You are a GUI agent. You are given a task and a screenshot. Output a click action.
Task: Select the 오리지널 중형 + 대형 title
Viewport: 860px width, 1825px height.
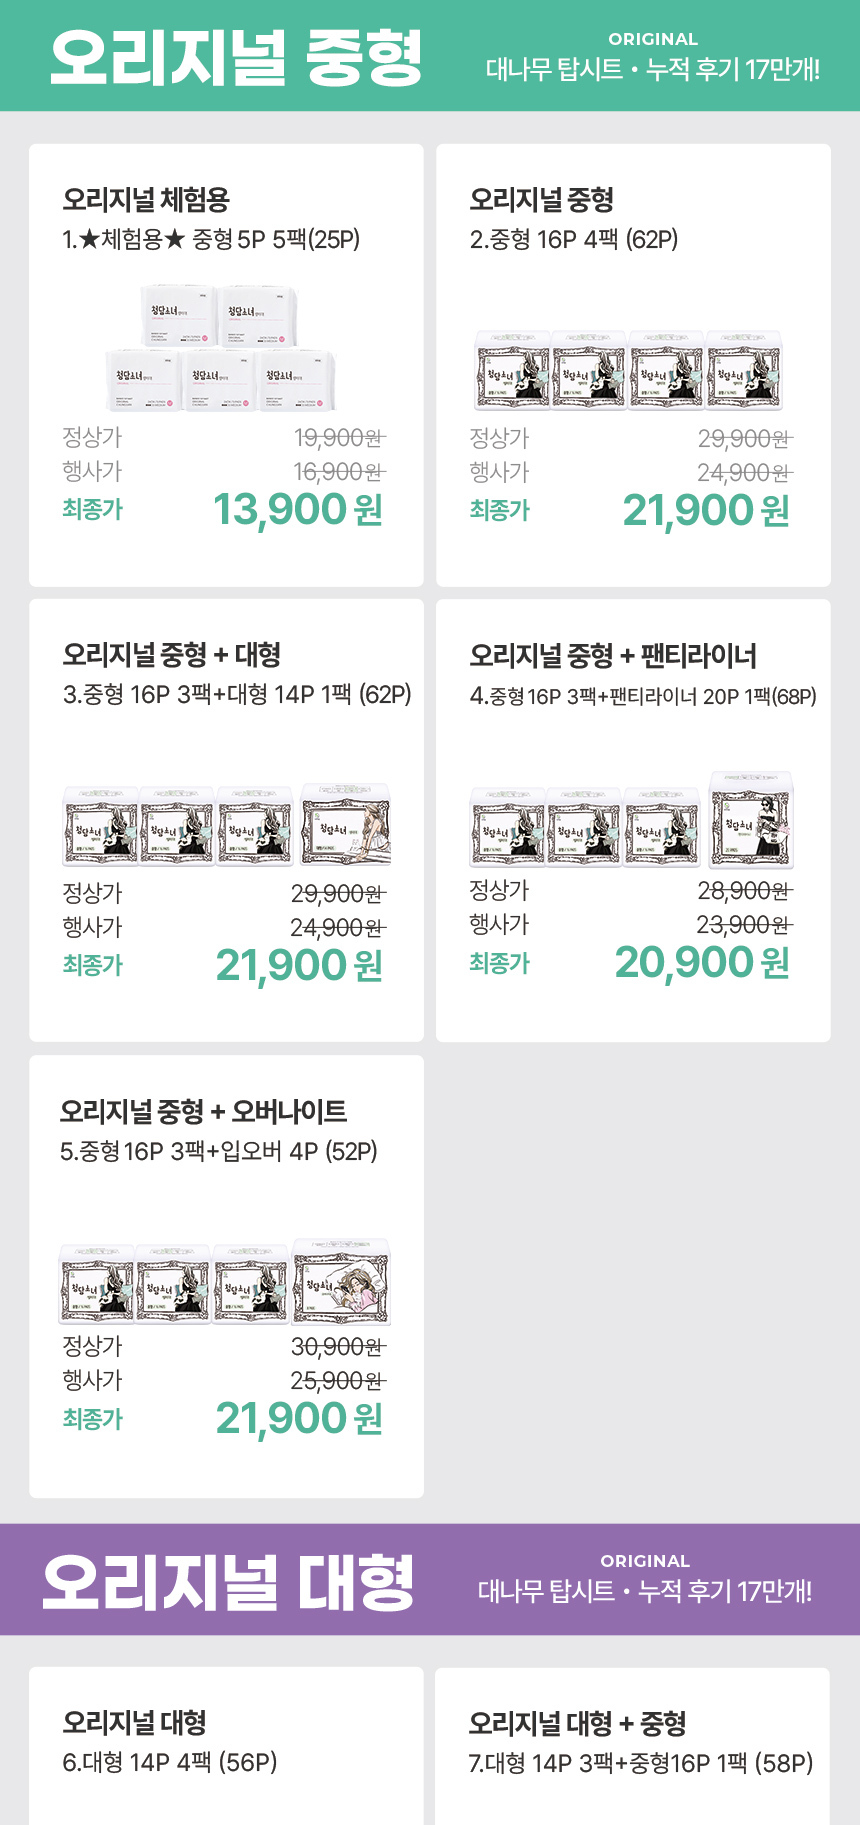click(172, 655)
